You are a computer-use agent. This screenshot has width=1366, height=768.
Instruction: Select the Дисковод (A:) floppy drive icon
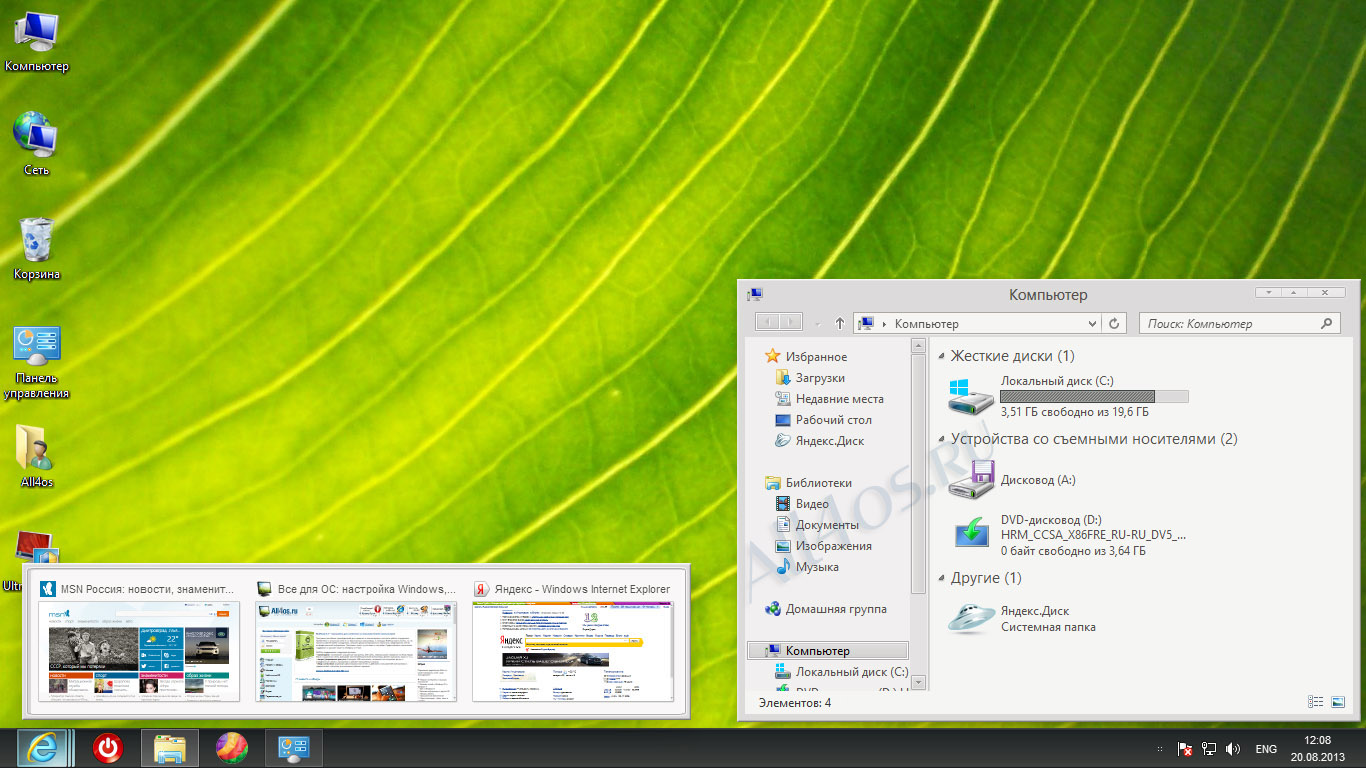tap(972, 480)
